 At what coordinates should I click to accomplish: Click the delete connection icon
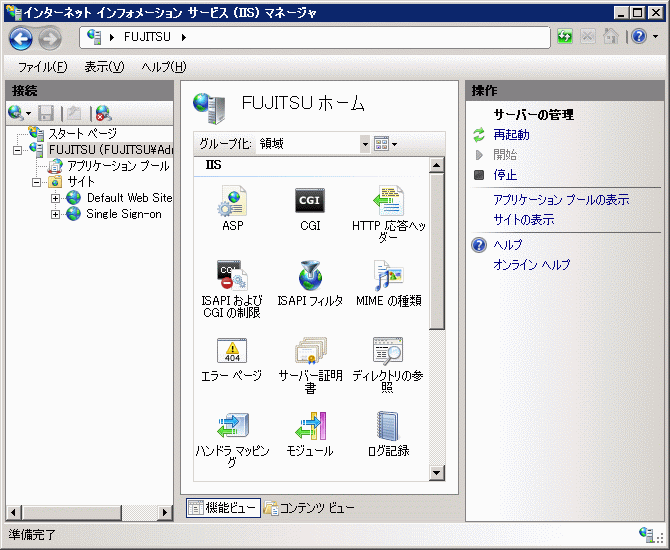(103, 113)
